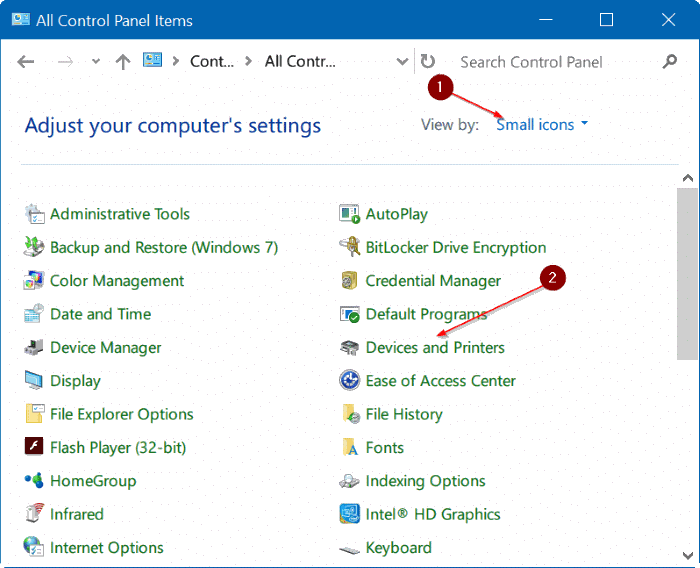Open the Fonts folder icon

click(x=350, y=447)
